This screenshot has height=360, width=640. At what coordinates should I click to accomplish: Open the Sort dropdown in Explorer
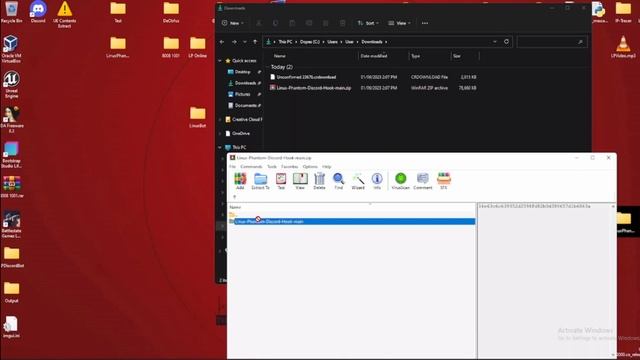tap(368, 23)
